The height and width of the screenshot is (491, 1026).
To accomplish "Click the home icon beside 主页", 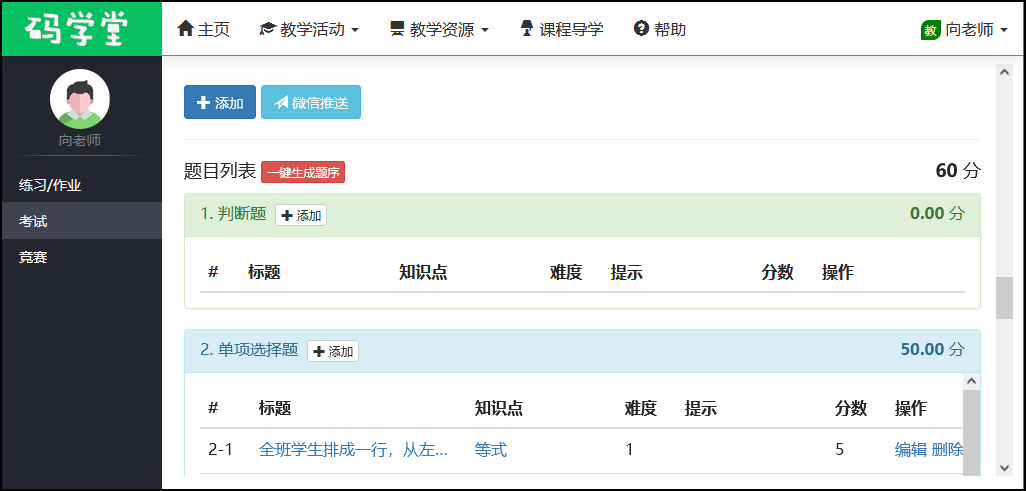I will click(186, 29).
